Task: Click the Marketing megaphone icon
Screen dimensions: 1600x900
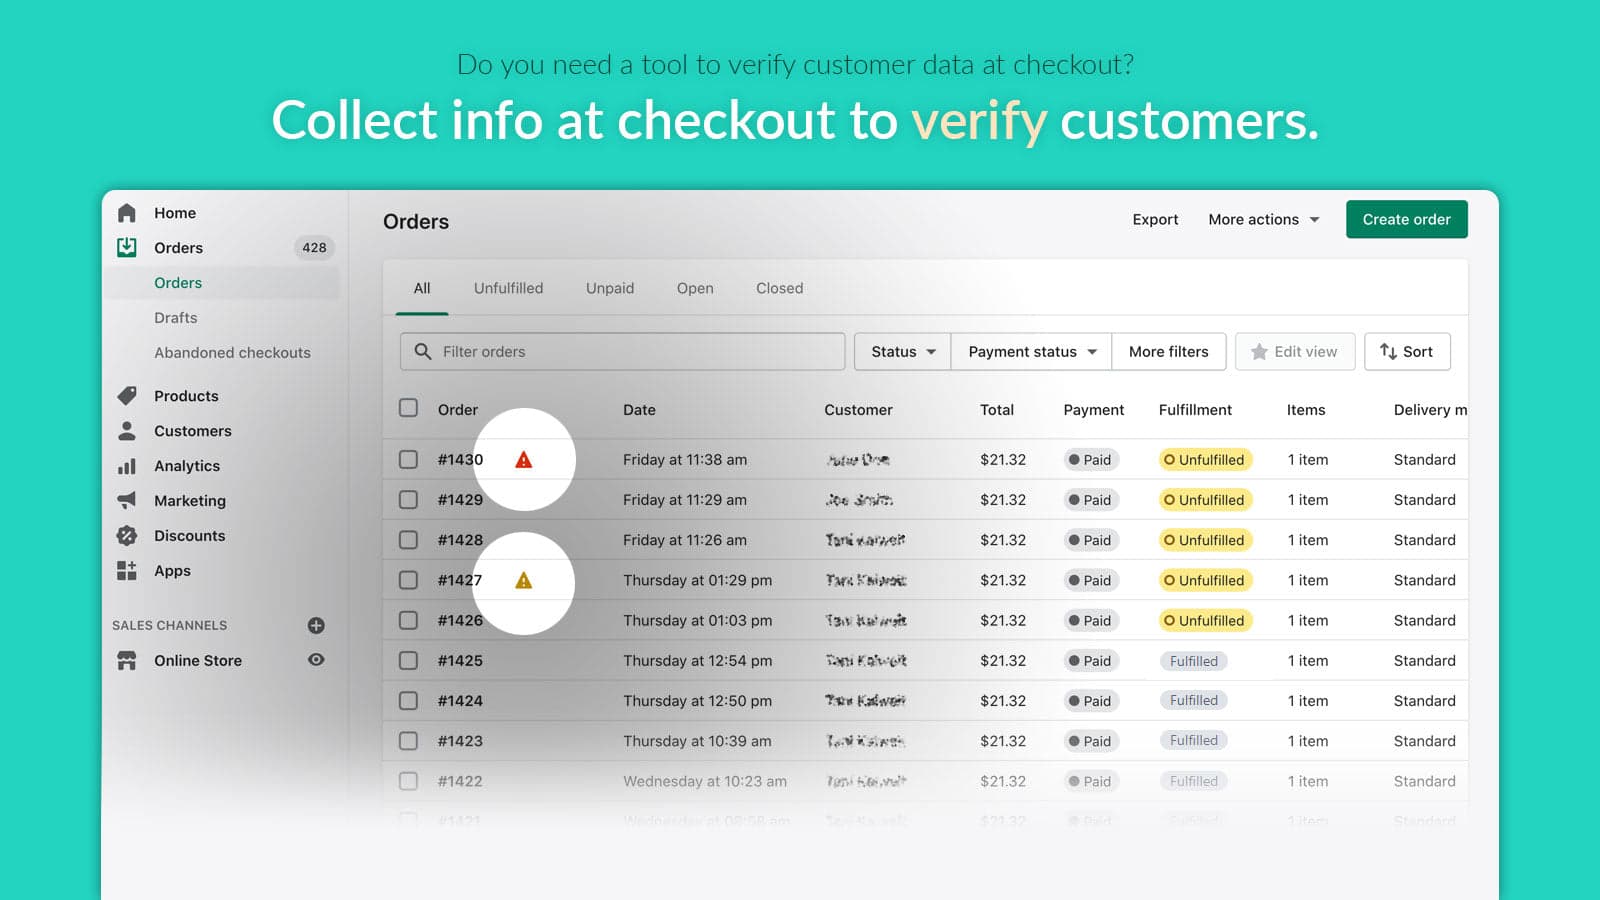Action: pyautogui.click(x=127, y=500)
